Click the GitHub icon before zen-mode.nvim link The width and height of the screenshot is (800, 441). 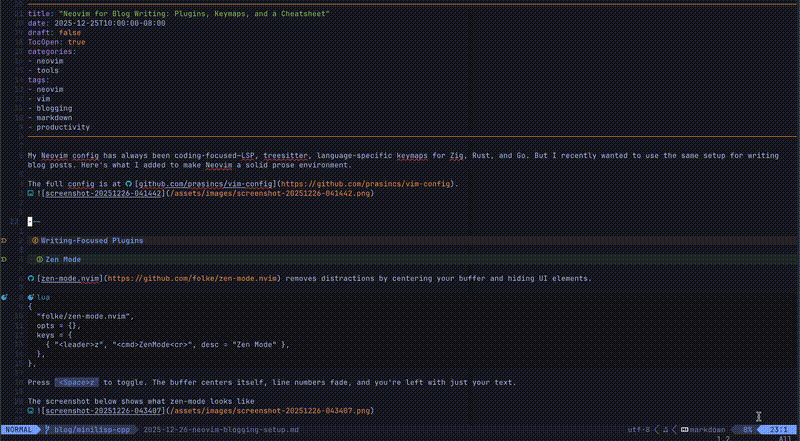pyautogui.click(x=31, y=278)
